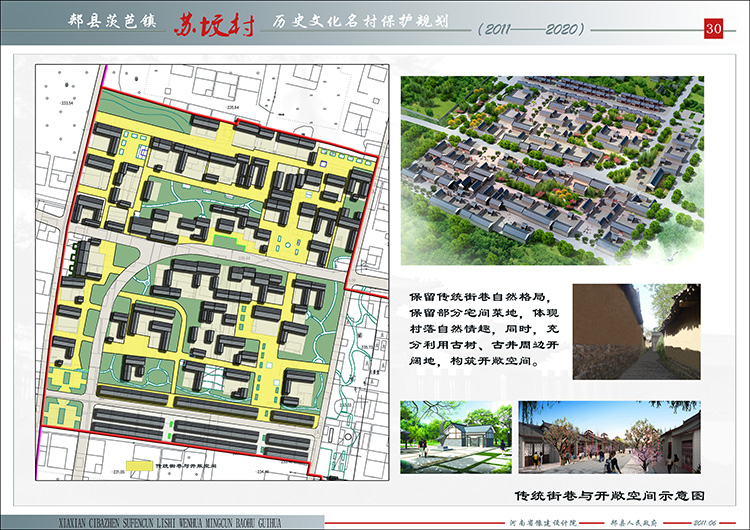Select the pedestrian street rendering image
This screenshot has width=750, height=530.
[x=608, y=438]
